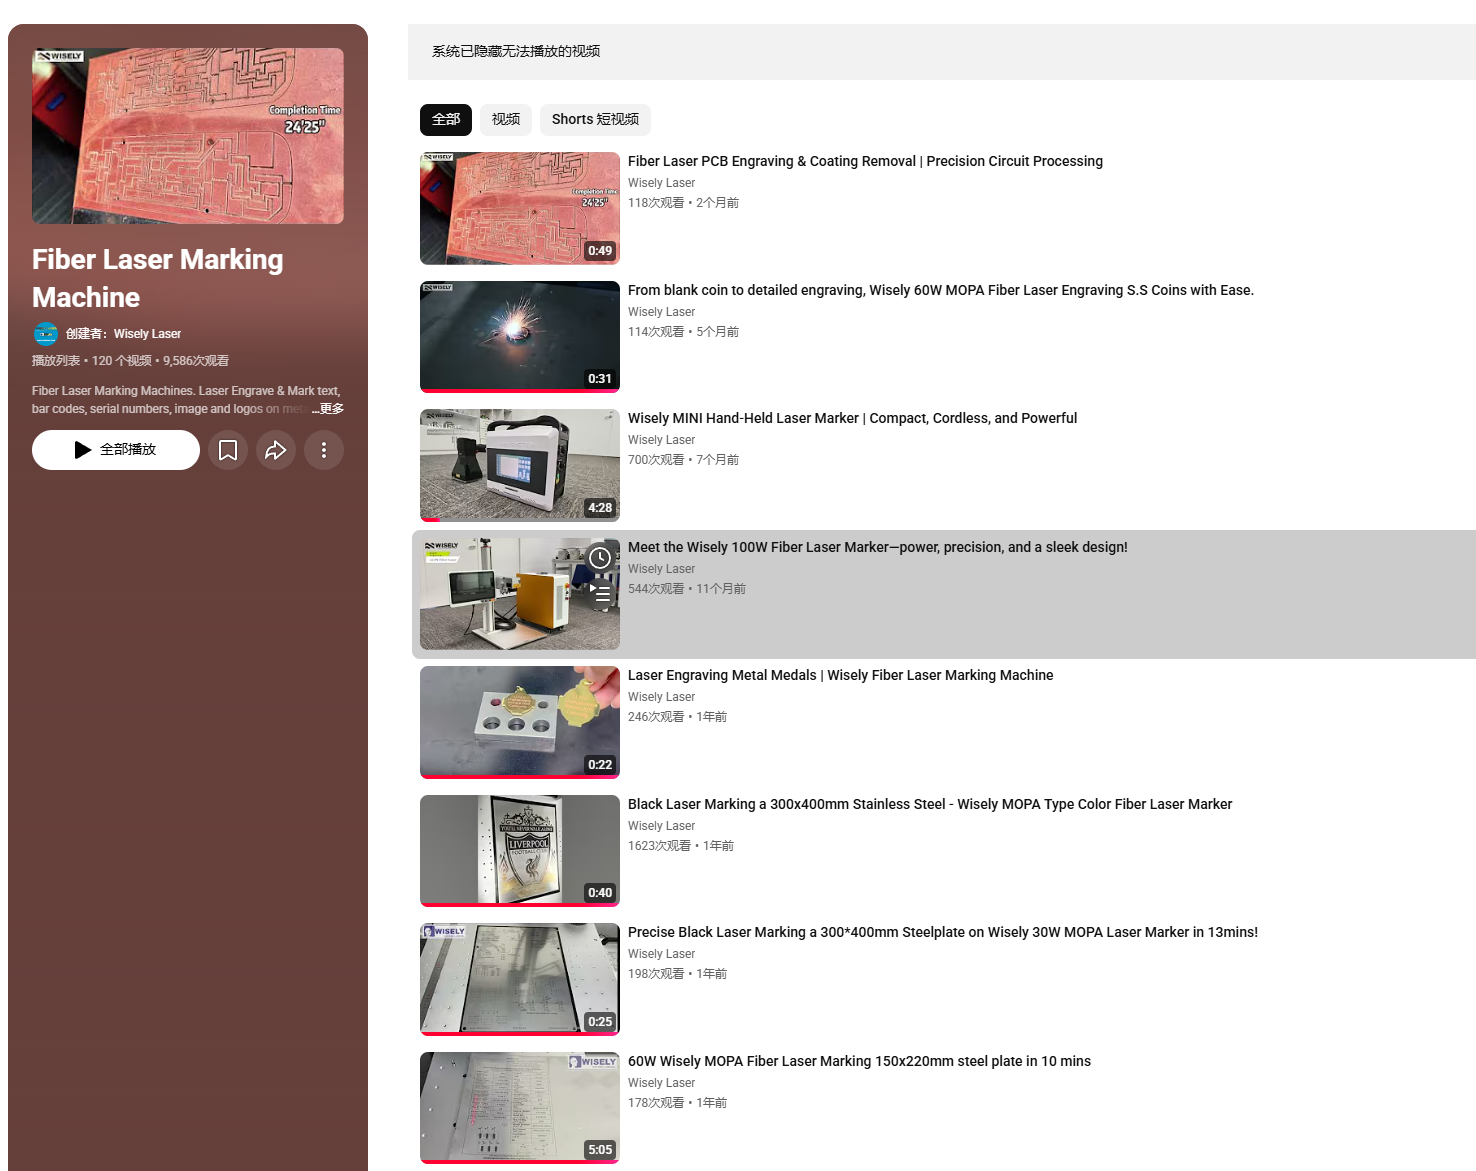Screen dimensions: 1476x1171
Task: Click the '544次观看・11个月前' text
Action: 687,589
